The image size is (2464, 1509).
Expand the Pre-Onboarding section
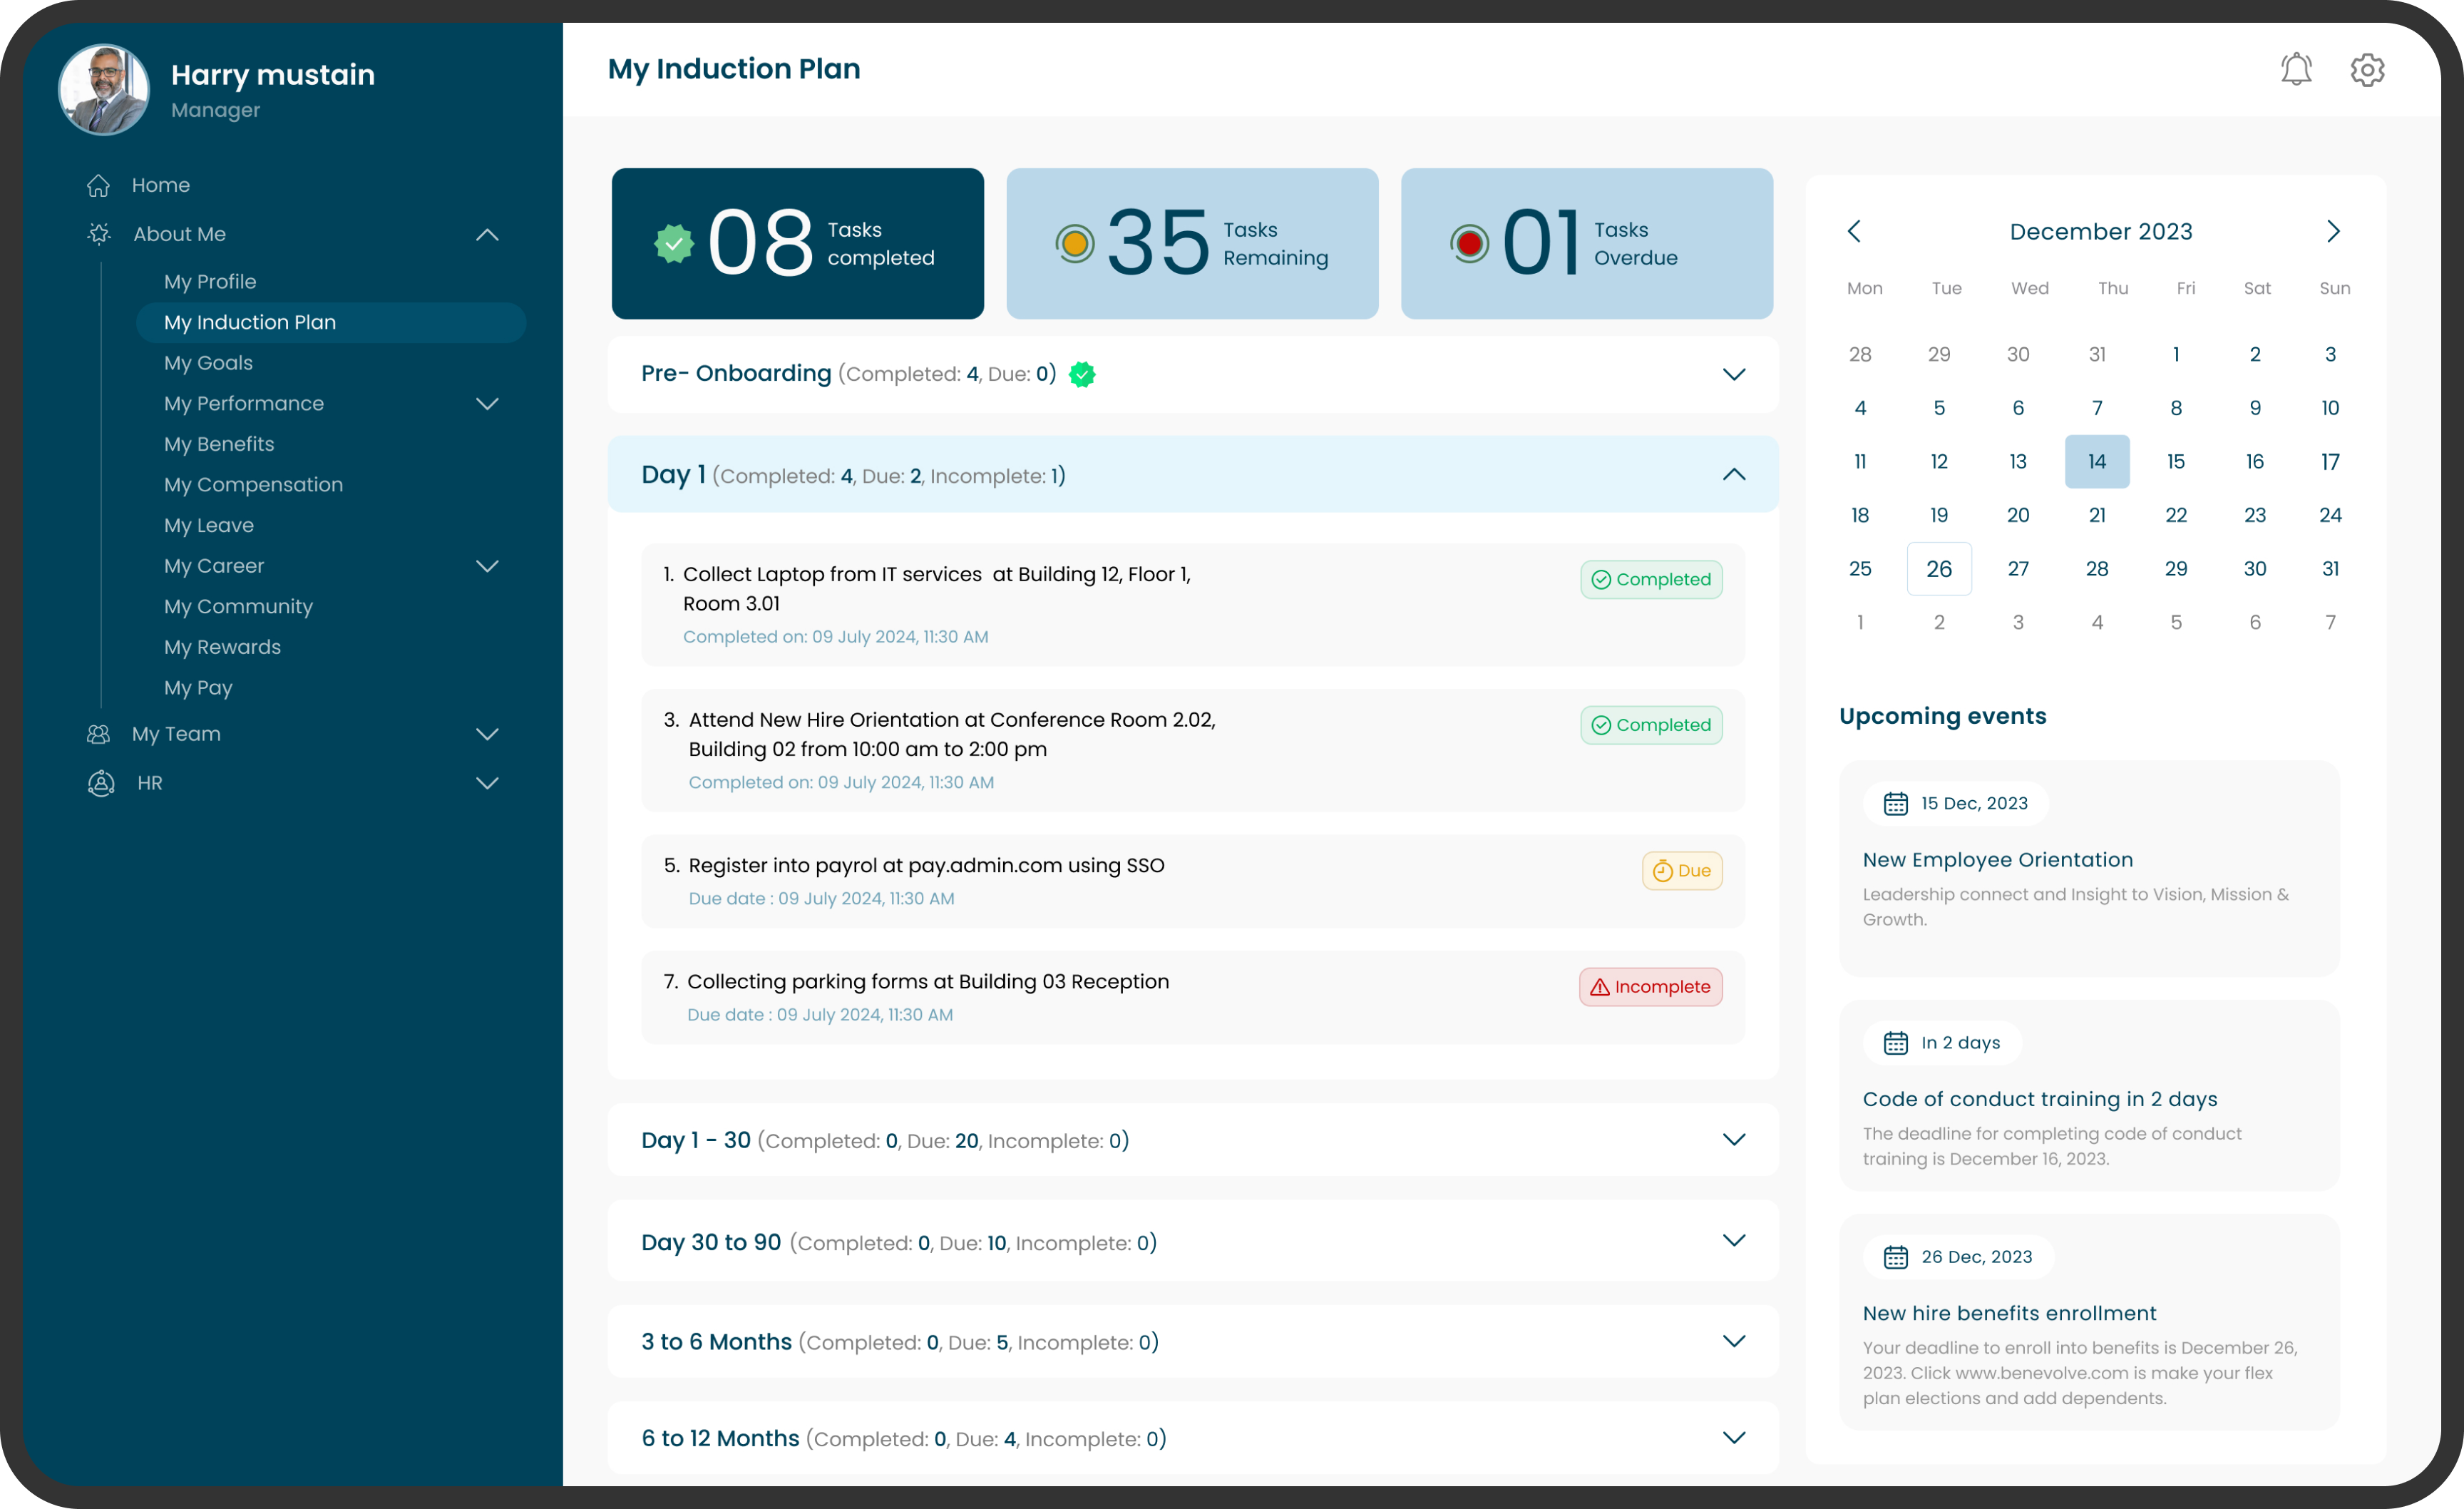pyautogui.click(x=1734, y=374)
